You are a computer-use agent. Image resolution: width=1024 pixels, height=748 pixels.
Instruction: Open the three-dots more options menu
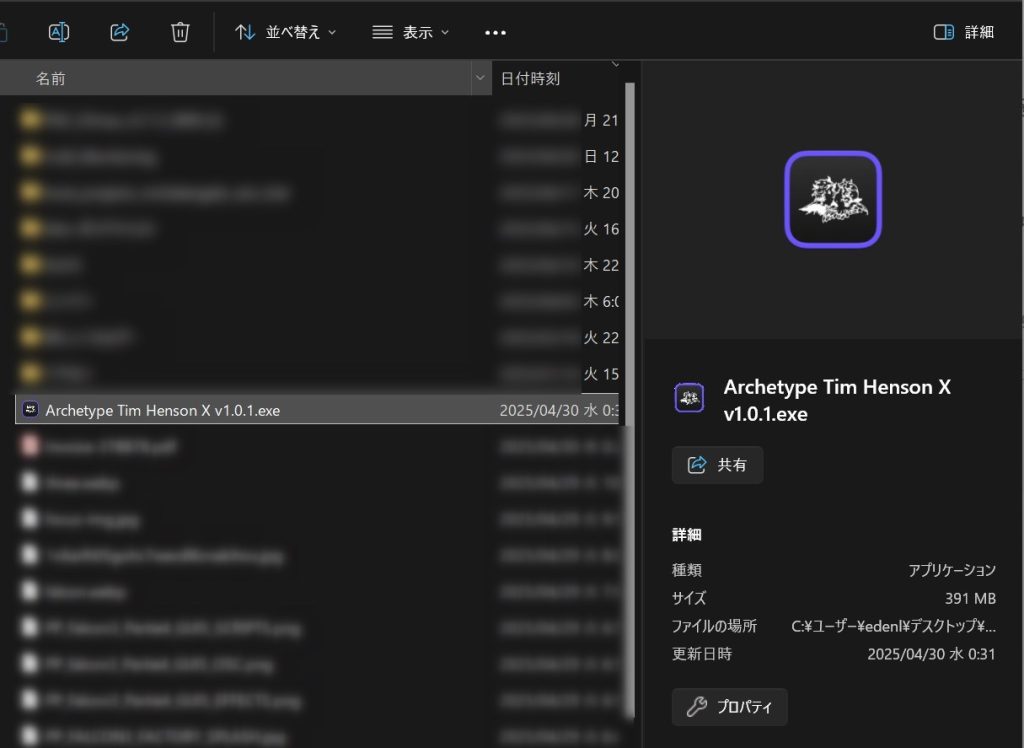[x=495, y=32]
